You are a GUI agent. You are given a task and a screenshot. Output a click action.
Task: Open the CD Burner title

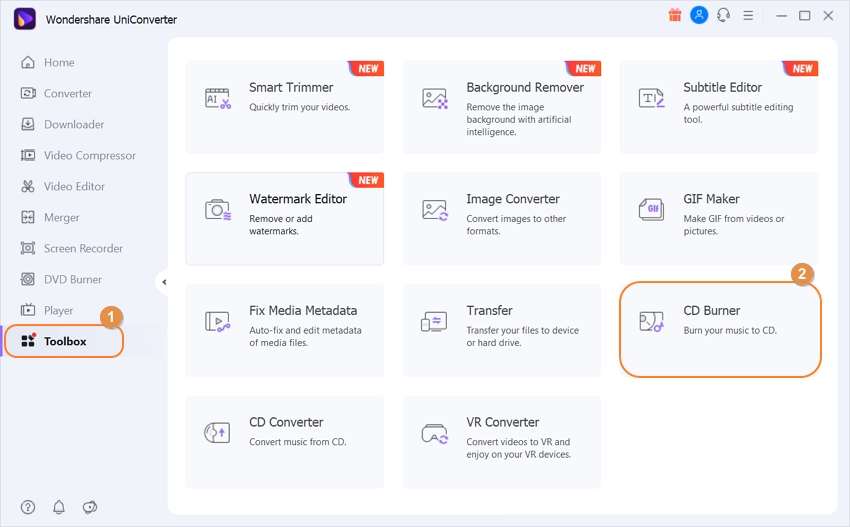[711, 311]
